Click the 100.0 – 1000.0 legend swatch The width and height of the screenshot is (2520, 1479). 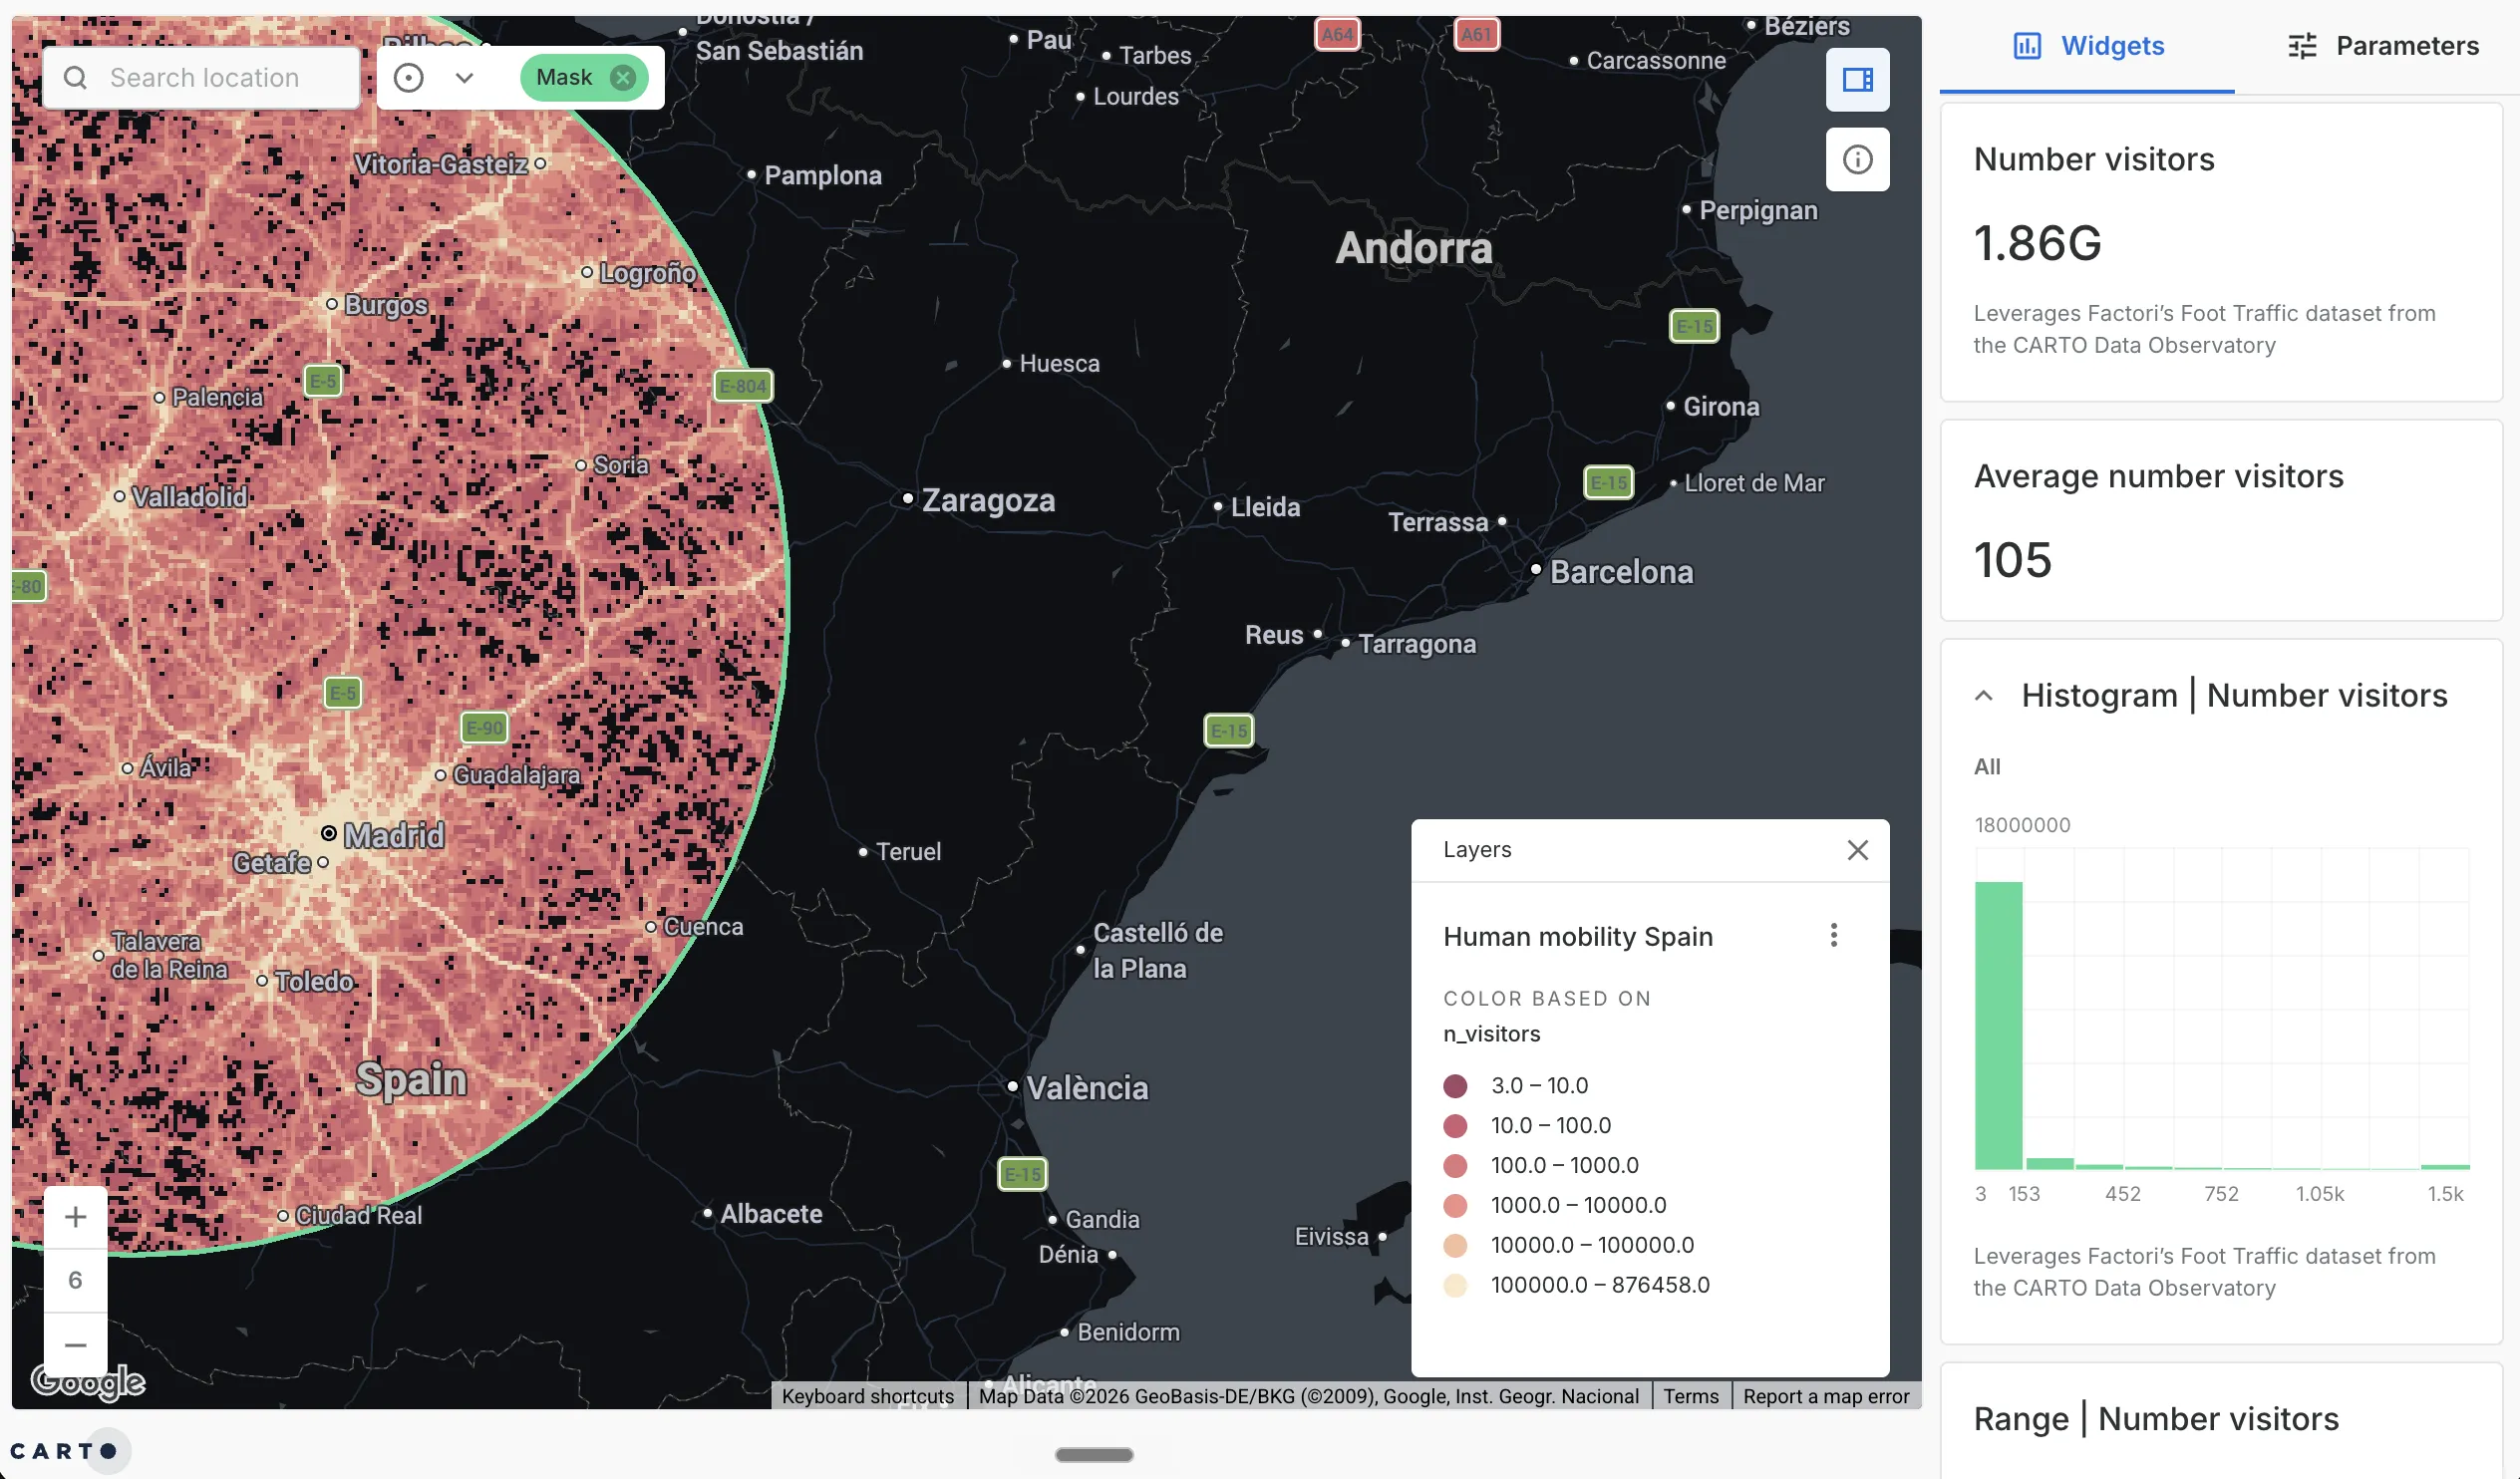click(1455, 1166)
